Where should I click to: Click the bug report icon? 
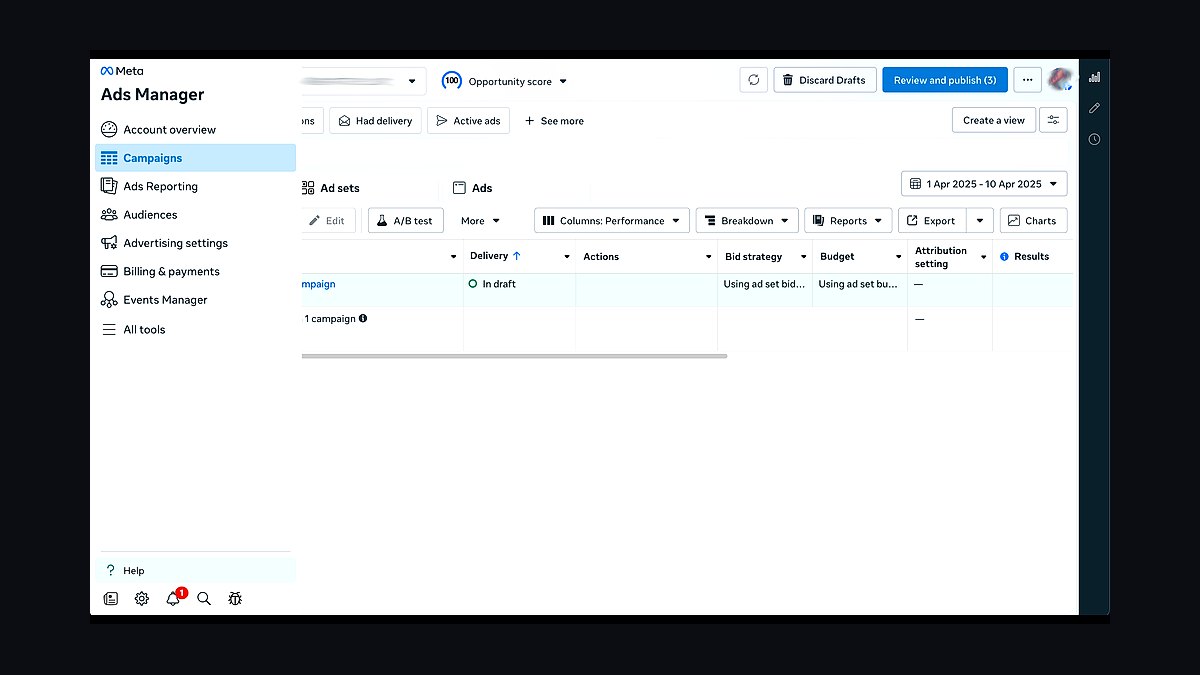(x=235, y=599)
